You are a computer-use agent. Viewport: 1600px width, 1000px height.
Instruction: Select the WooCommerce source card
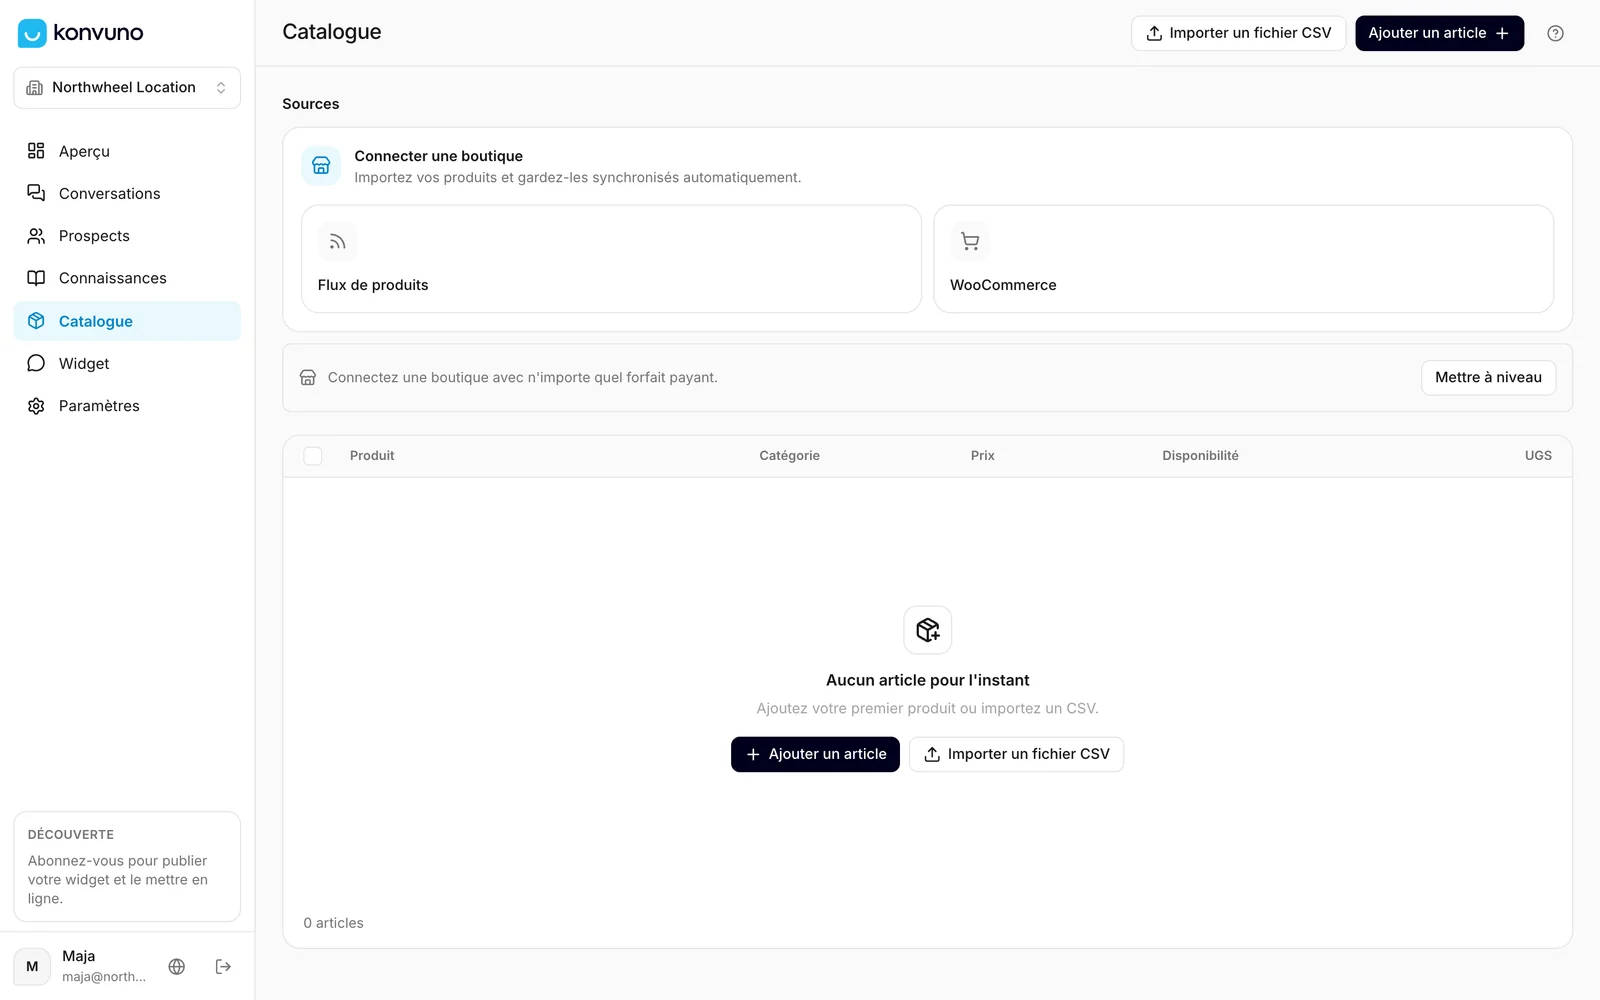click(1243, 259)
